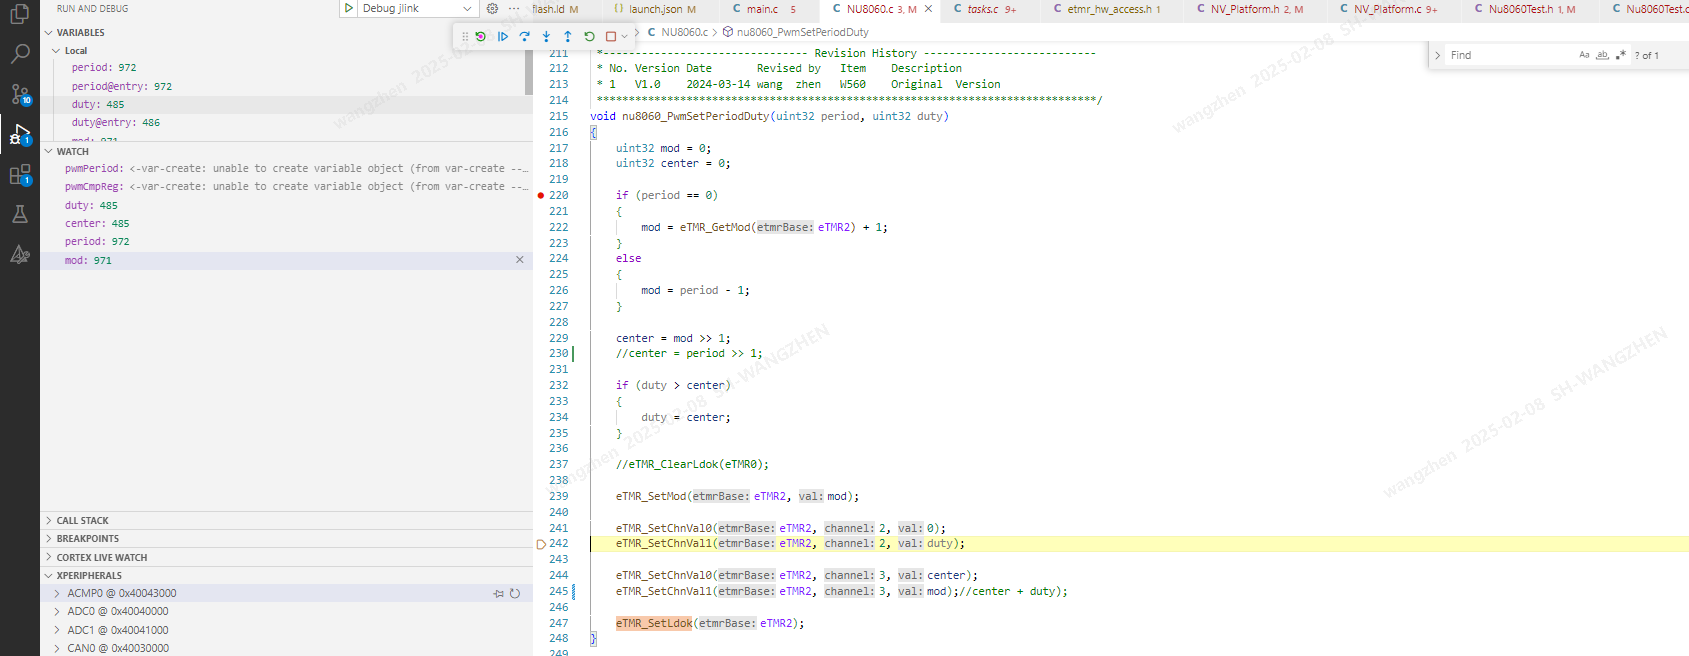Open the Source Control view
The height and width of the screenshot is (656, 1689).
click(20, 95)
